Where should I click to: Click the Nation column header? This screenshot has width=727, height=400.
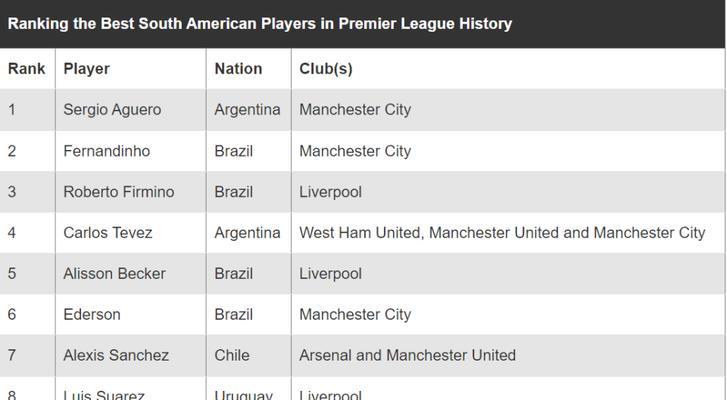pyautogui.click(x=238, y=69)
